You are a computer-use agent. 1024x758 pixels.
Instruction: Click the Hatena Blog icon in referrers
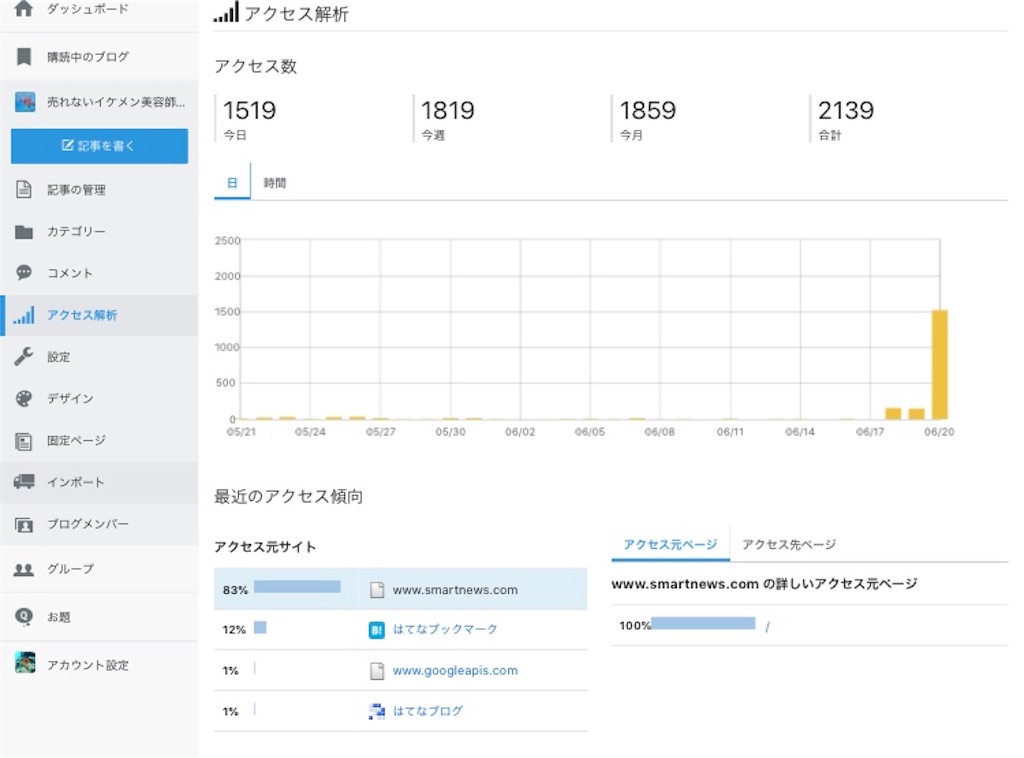(377, 711)
